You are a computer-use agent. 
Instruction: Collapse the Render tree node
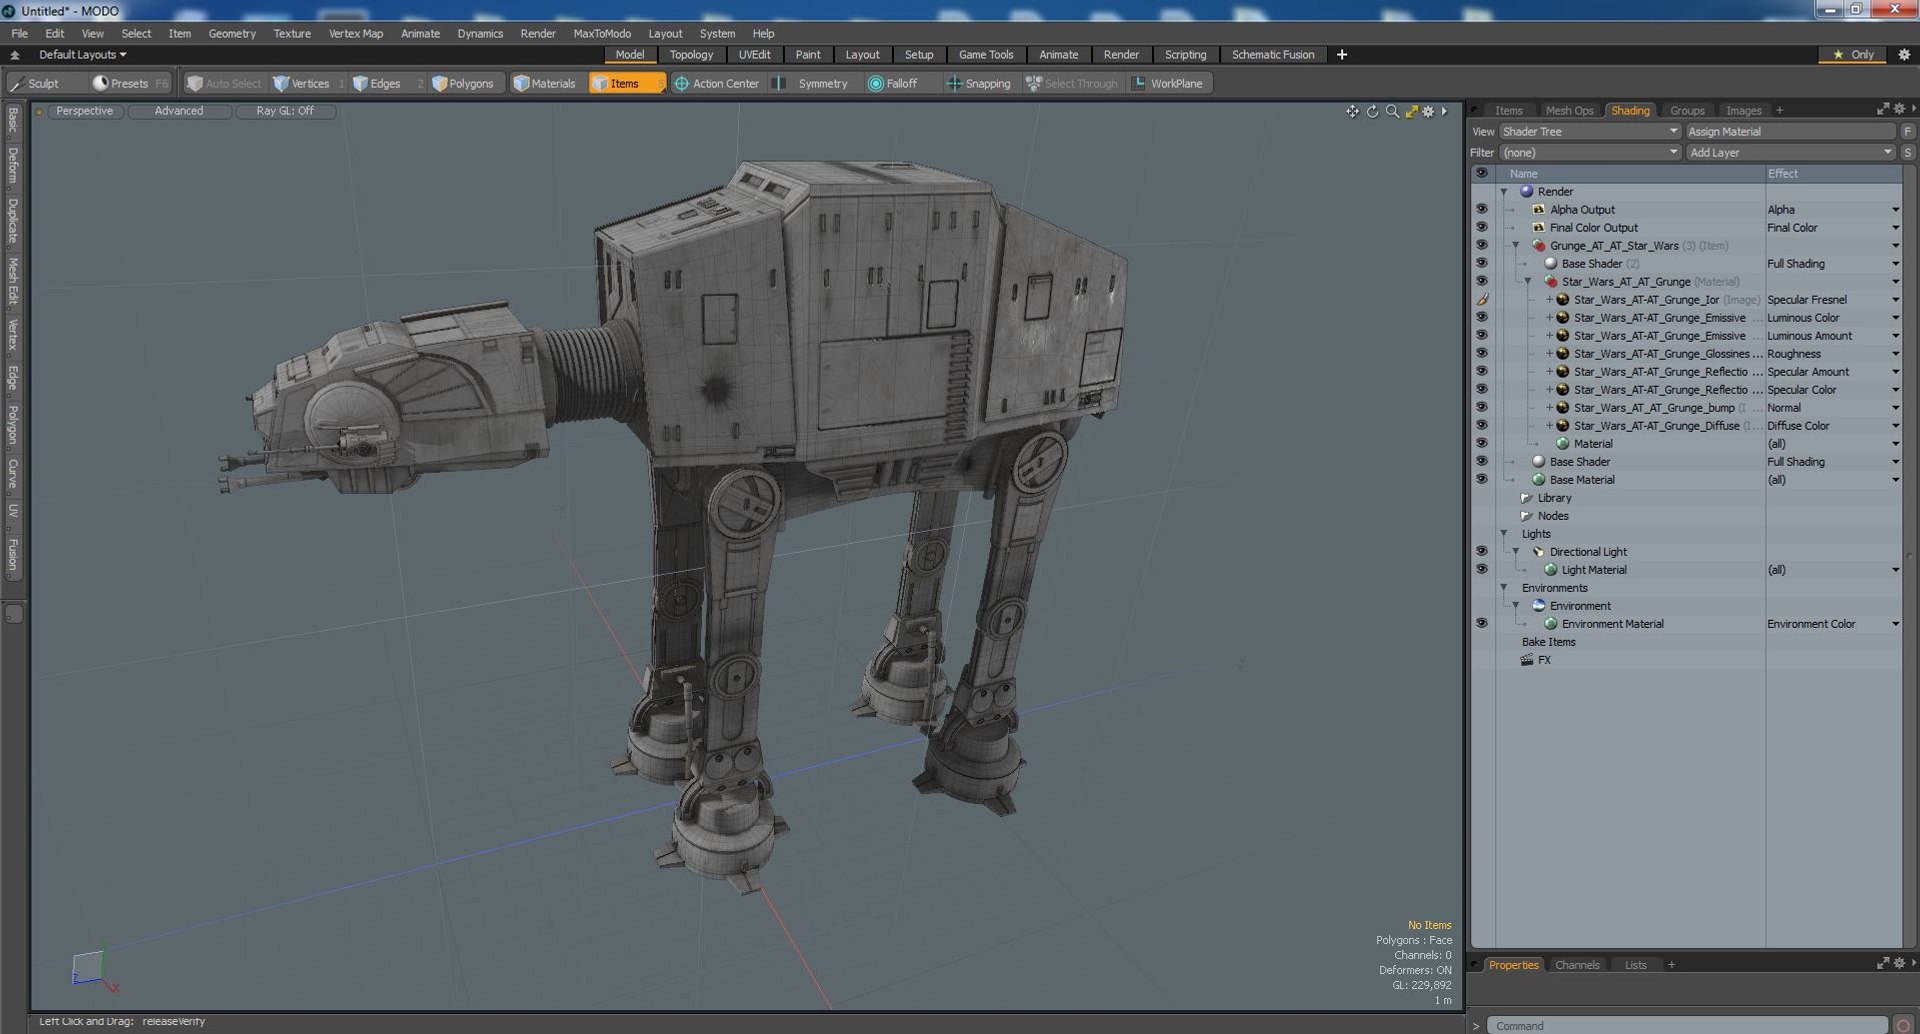click(1504, 192)
